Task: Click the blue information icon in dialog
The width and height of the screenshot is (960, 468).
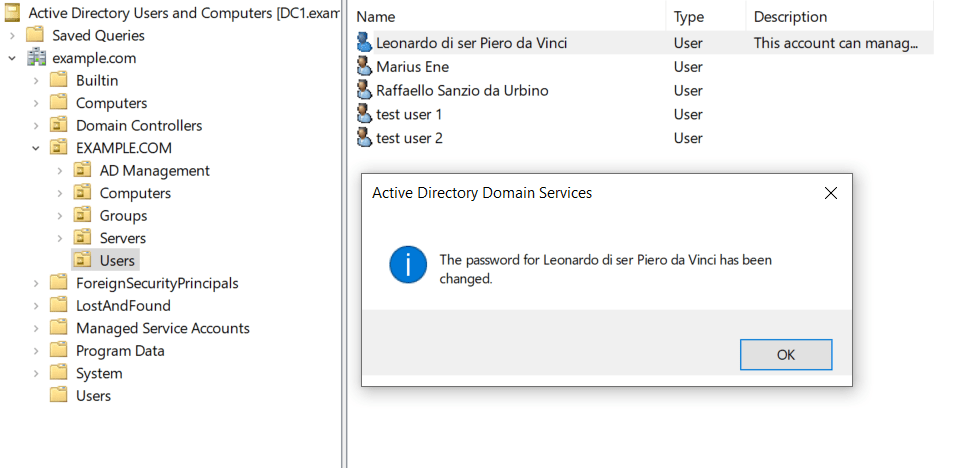Action: (x=407, y=267)
